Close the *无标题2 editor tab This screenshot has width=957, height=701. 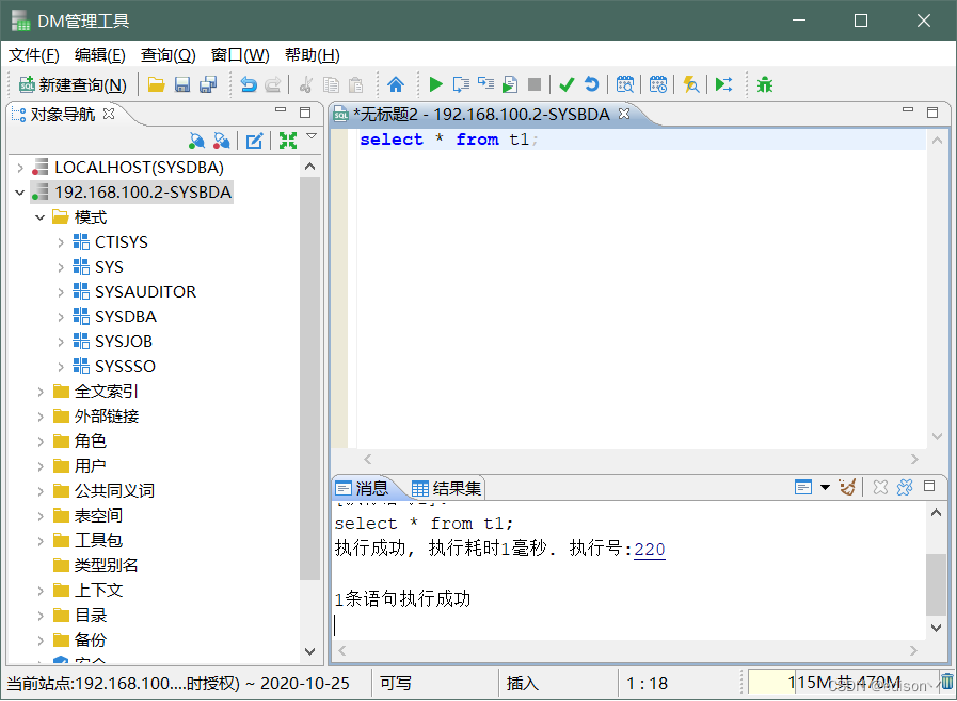[x=624, y=113]
